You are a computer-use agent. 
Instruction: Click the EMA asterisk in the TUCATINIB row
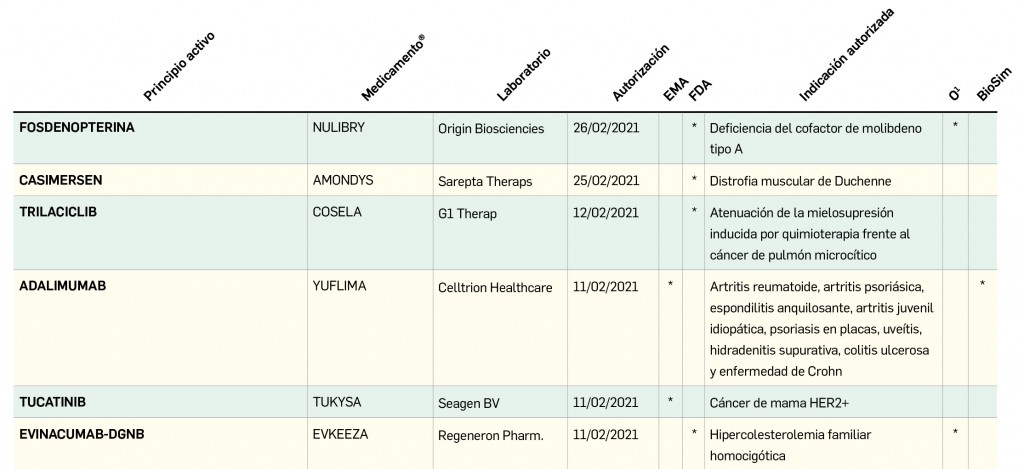[670, 402]
